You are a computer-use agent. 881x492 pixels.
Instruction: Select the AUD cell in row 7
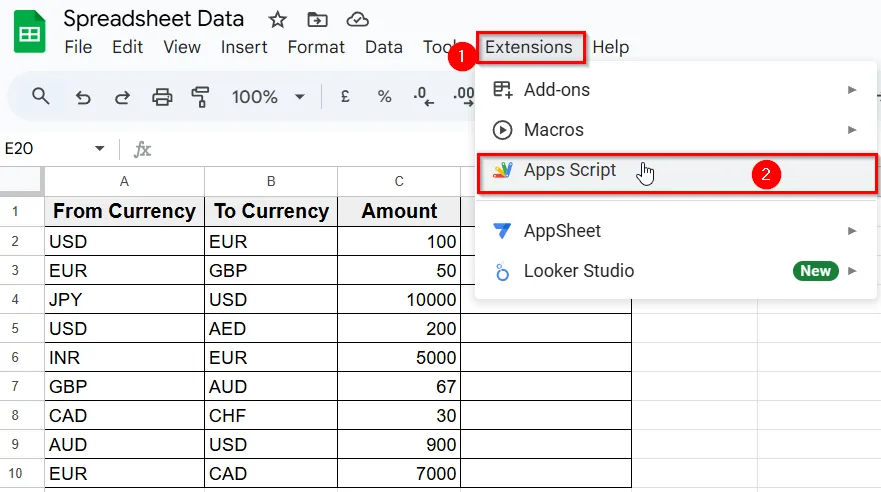tap(271, 386)
